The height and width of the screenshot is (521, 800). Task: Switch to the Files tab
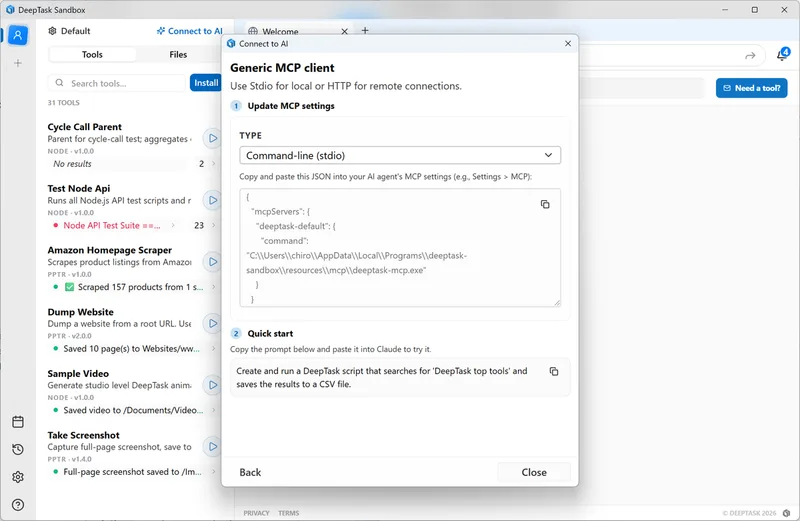click(x=178, y=55)
